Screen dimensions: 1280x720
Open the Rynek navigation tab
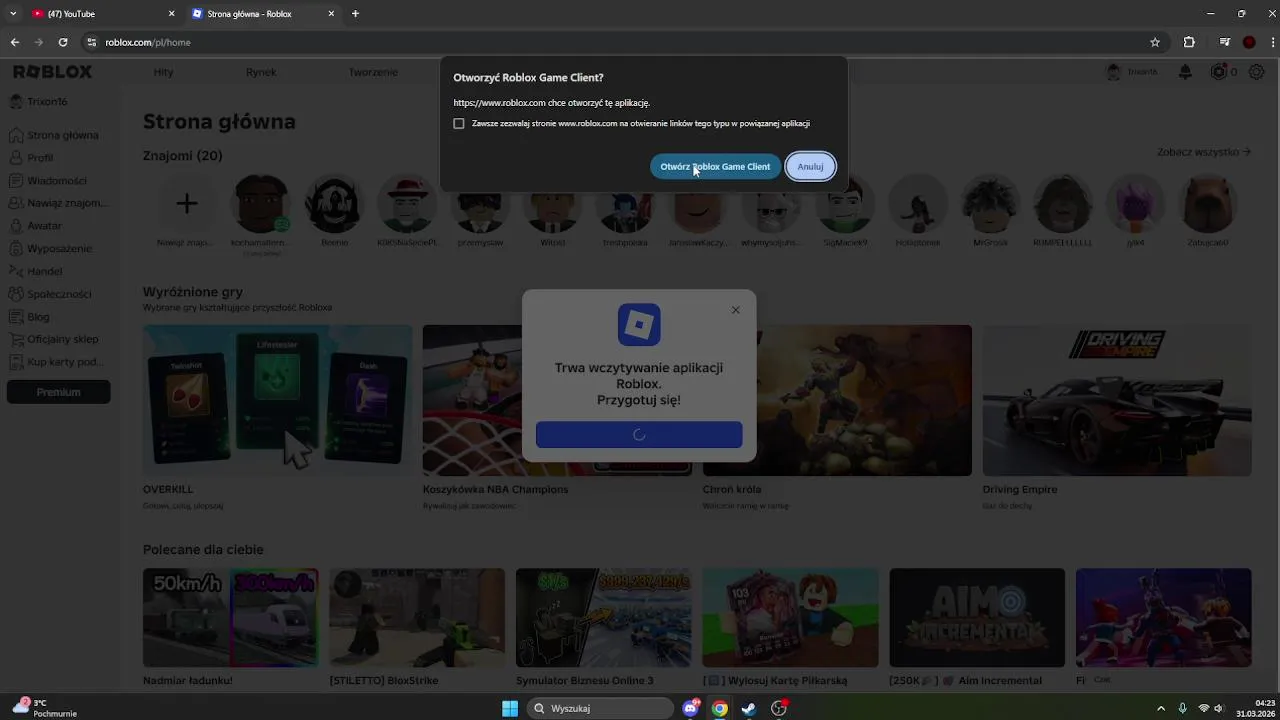click(261, 72)
